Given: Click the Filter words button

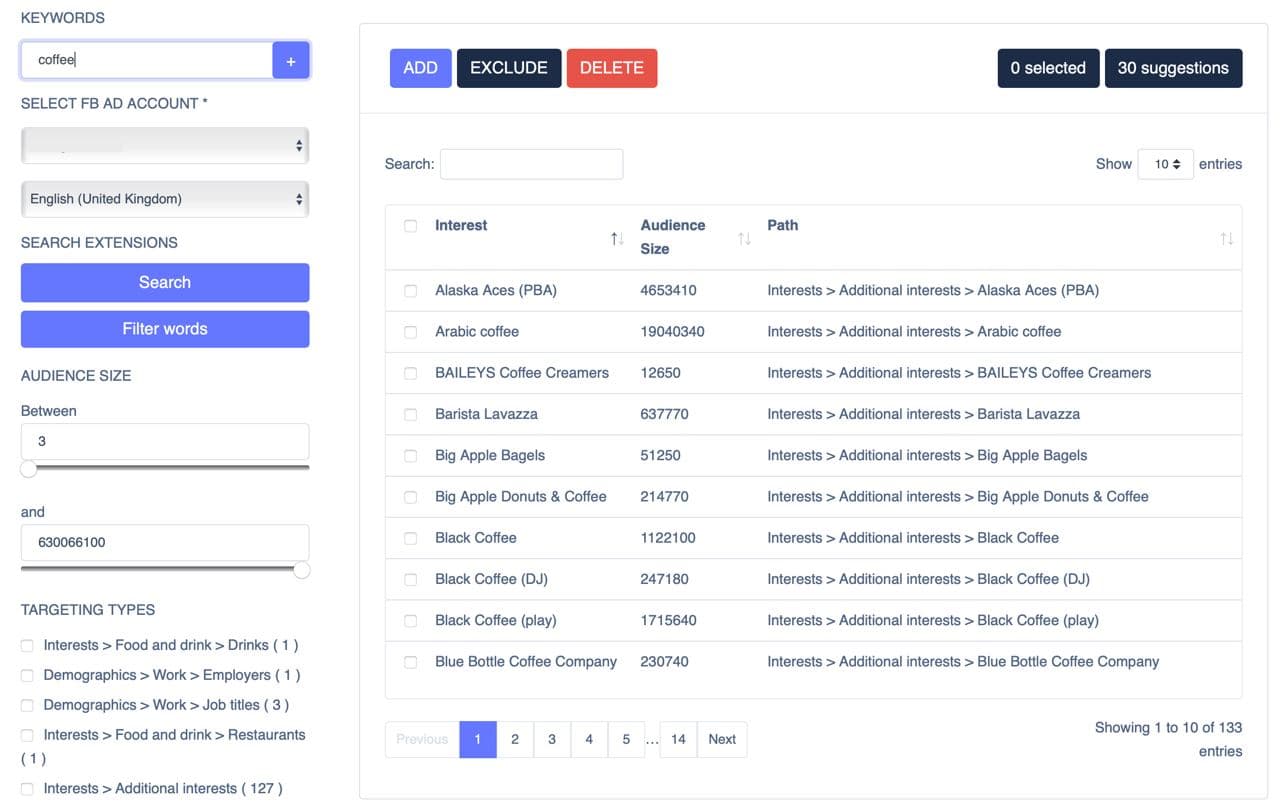Looking at the screenshot, I should (165, 329).
